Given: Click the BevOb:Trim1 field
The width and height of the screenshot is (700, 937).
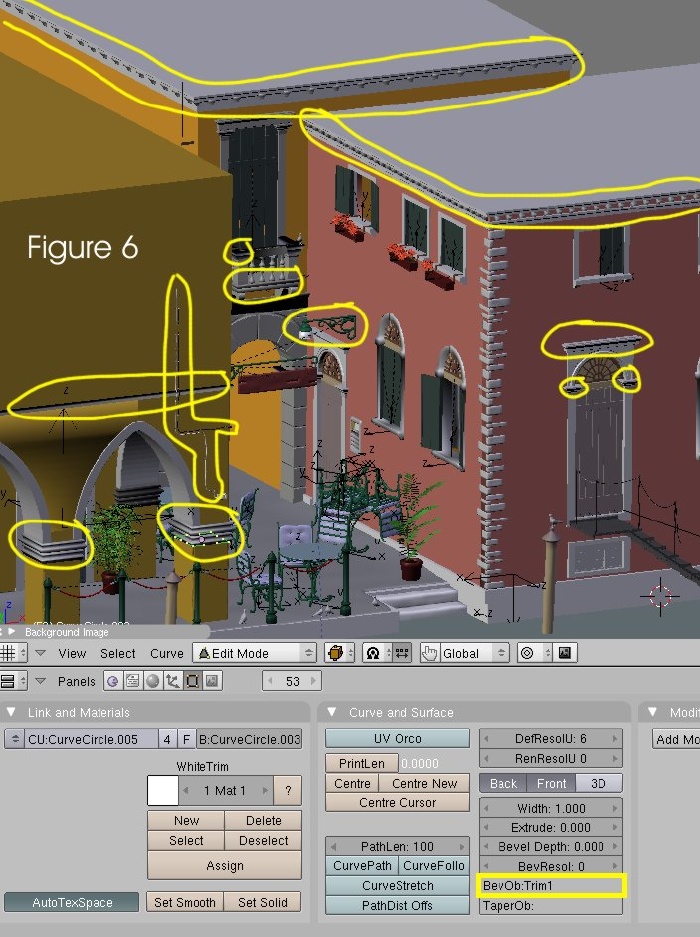Looking at the screenshot, I should tap(551, 886).
